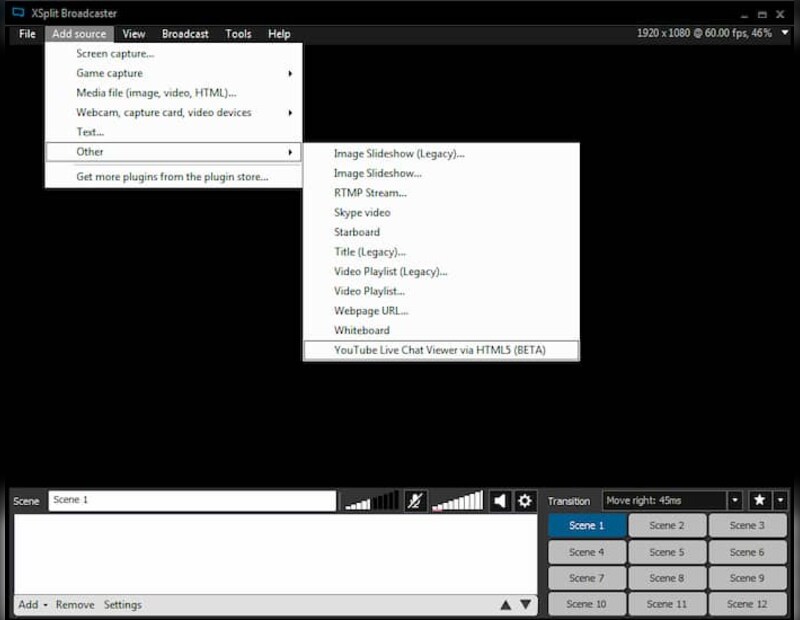Screen dimensions: 800x620
Task: Toggle the microphone mute icon
Action: tap(415, 501)
